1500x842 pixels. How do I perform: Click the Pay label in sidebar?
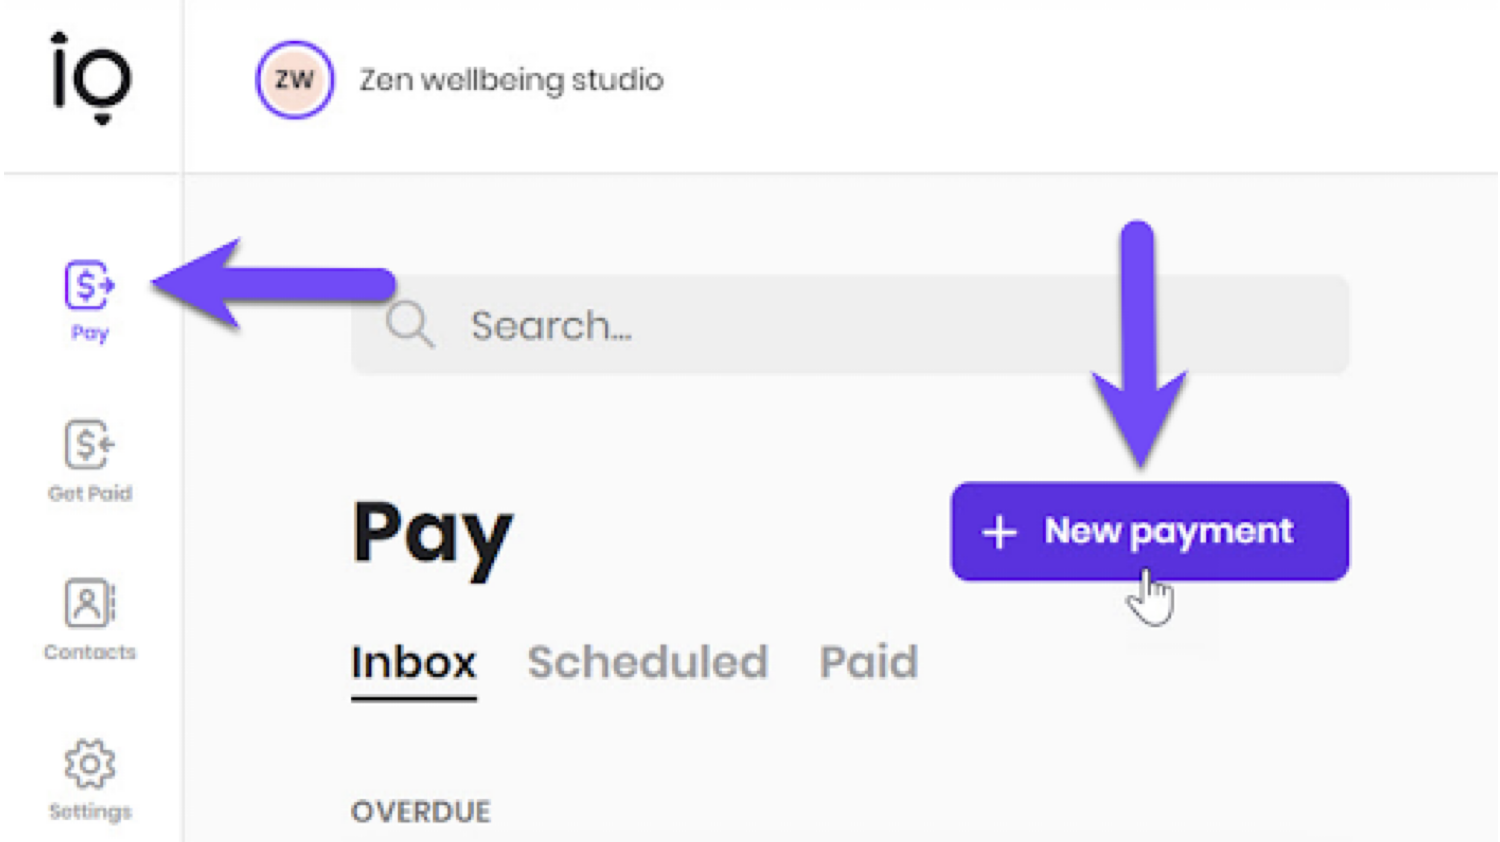point(89,333)
